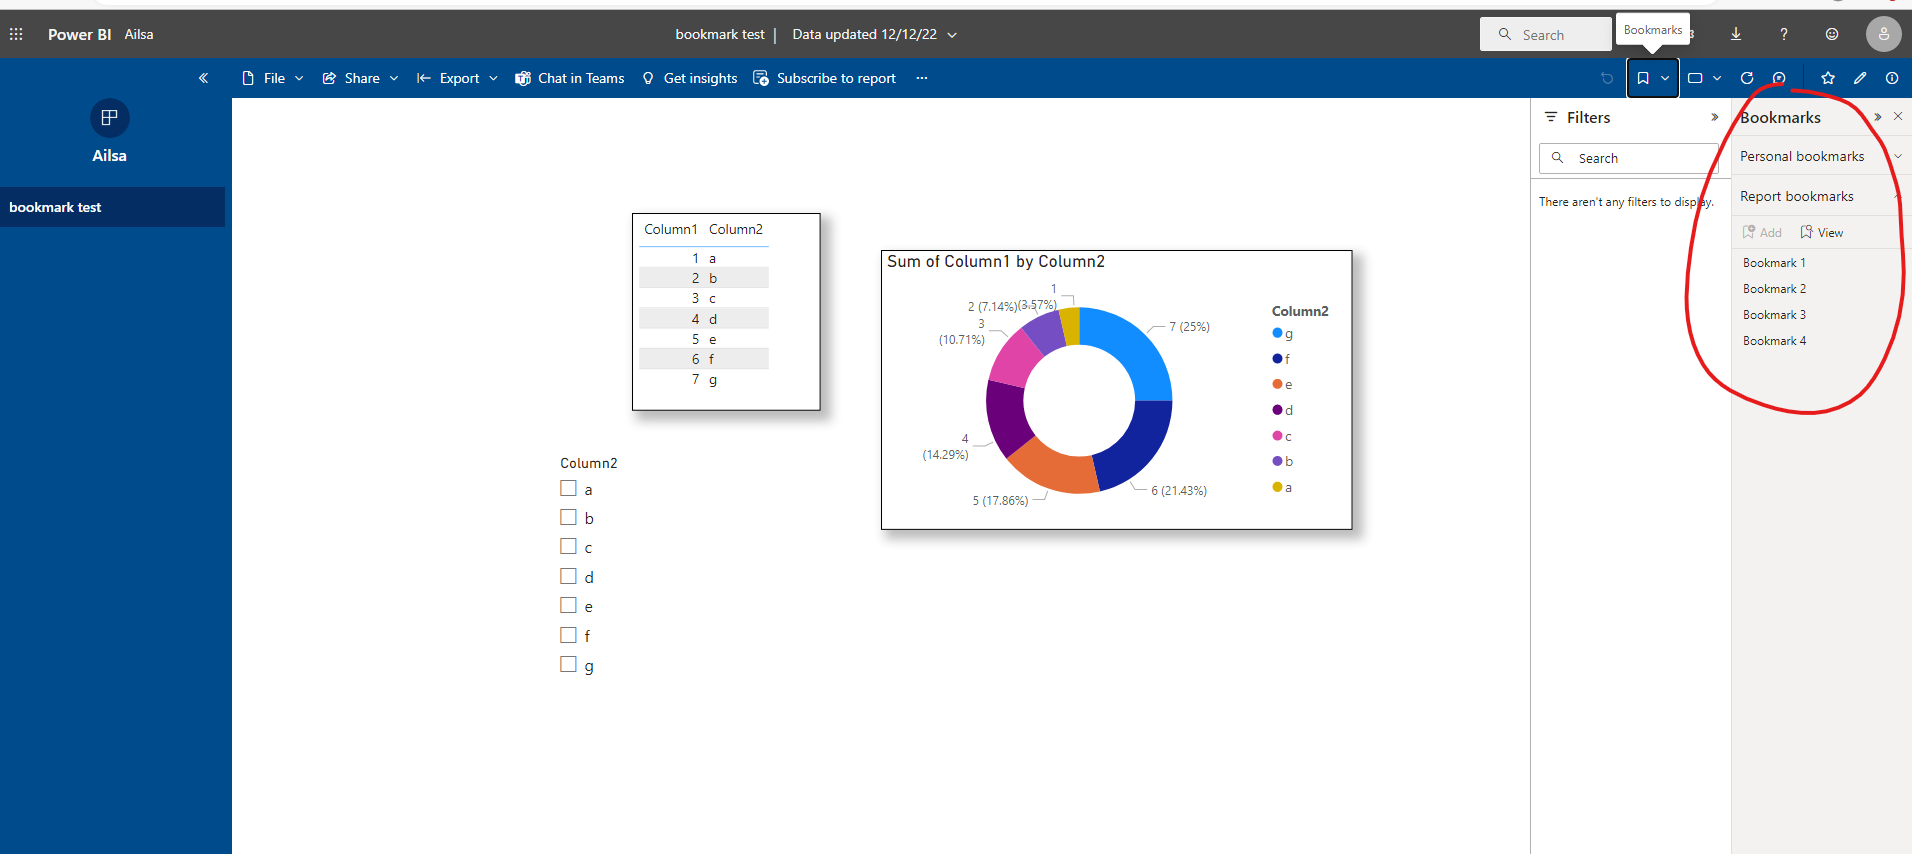Check the 'g' slicer checkbox

point(568,664)
